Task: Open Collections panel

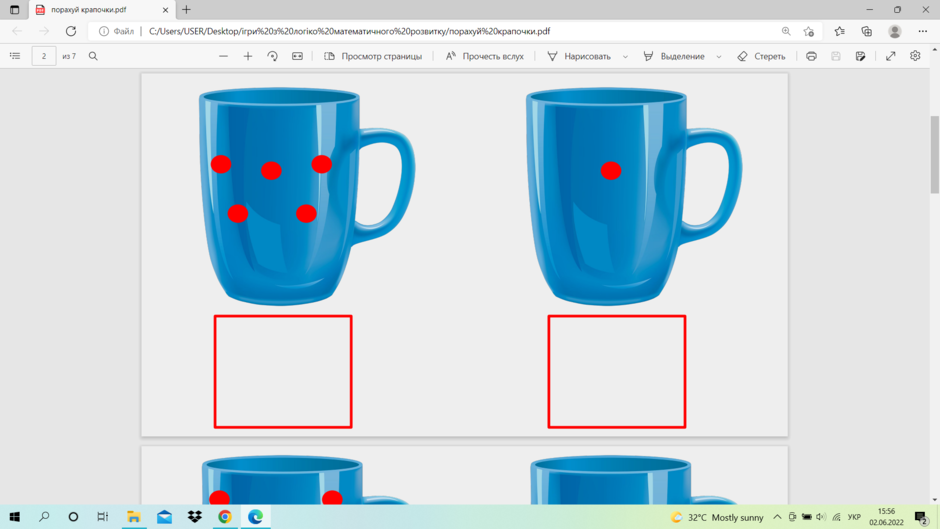Action: point(867,31)
